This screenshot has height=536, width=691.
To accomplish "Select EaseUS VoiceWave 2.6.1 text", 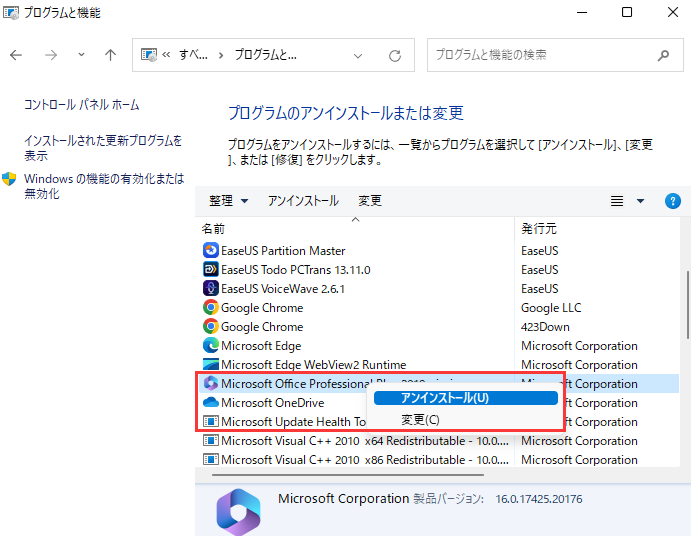I will (283, 289).
